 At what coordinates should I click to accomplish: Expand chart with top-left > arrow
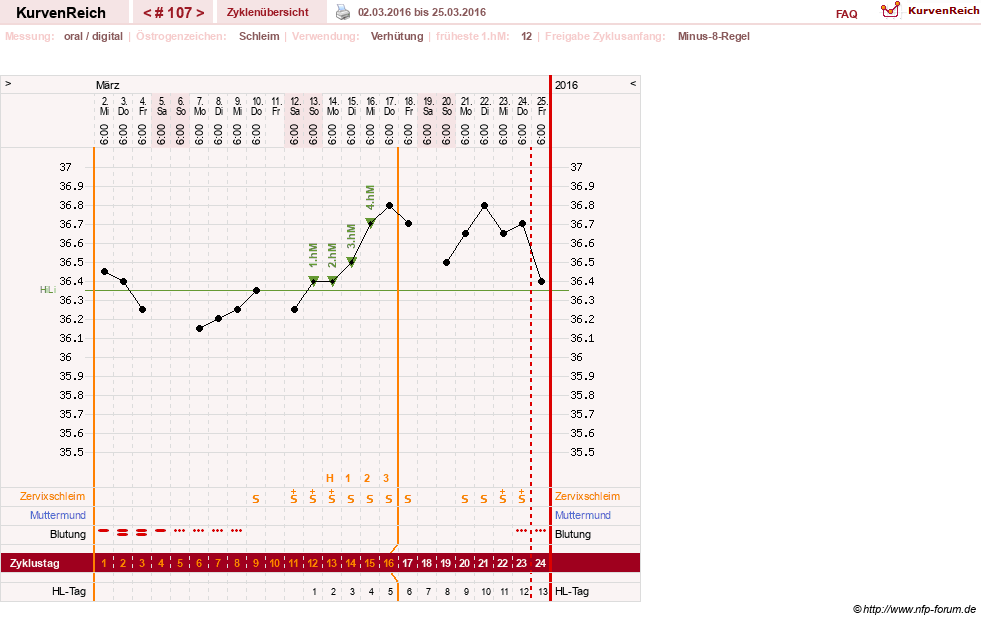coord(8,83)
